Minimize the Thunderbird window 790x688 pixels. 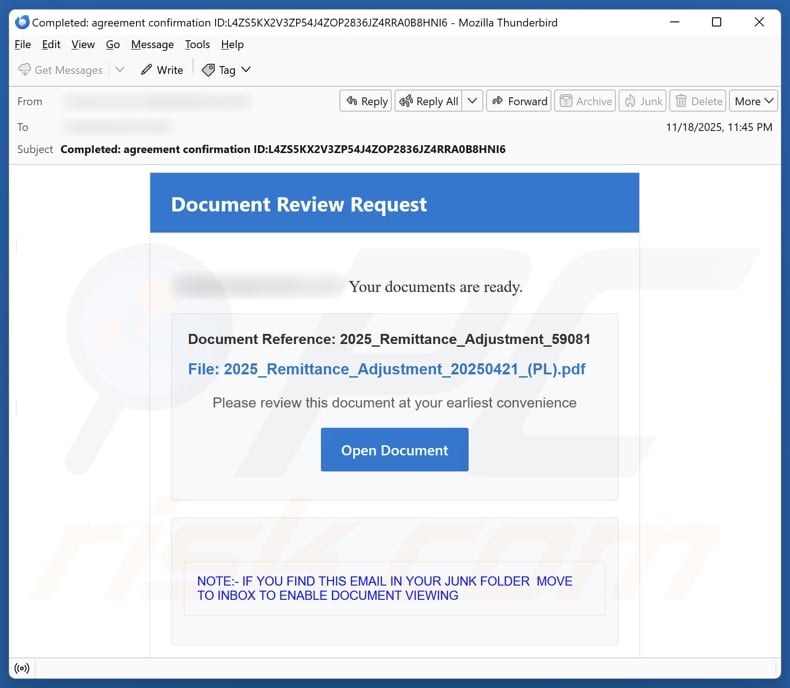675,22
